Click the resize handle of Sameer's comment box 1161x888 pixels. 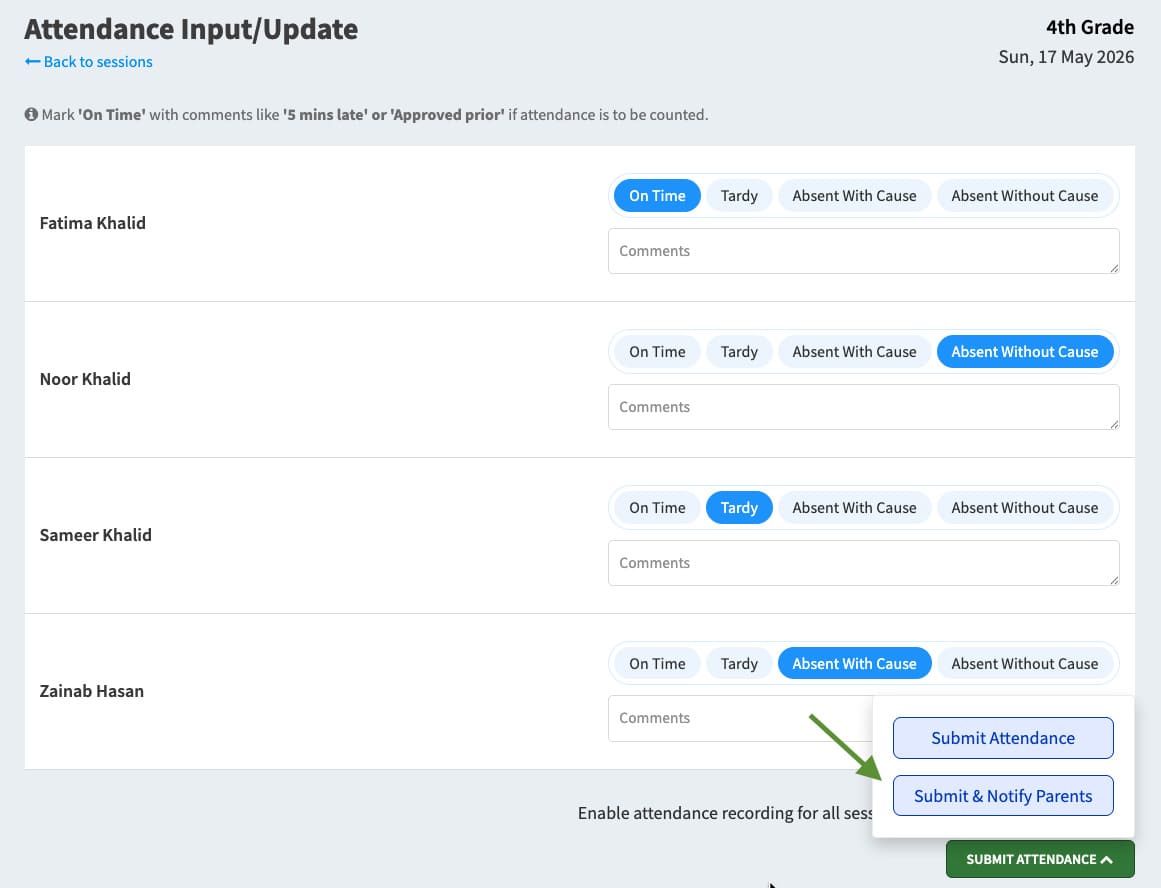point(1114,580)
